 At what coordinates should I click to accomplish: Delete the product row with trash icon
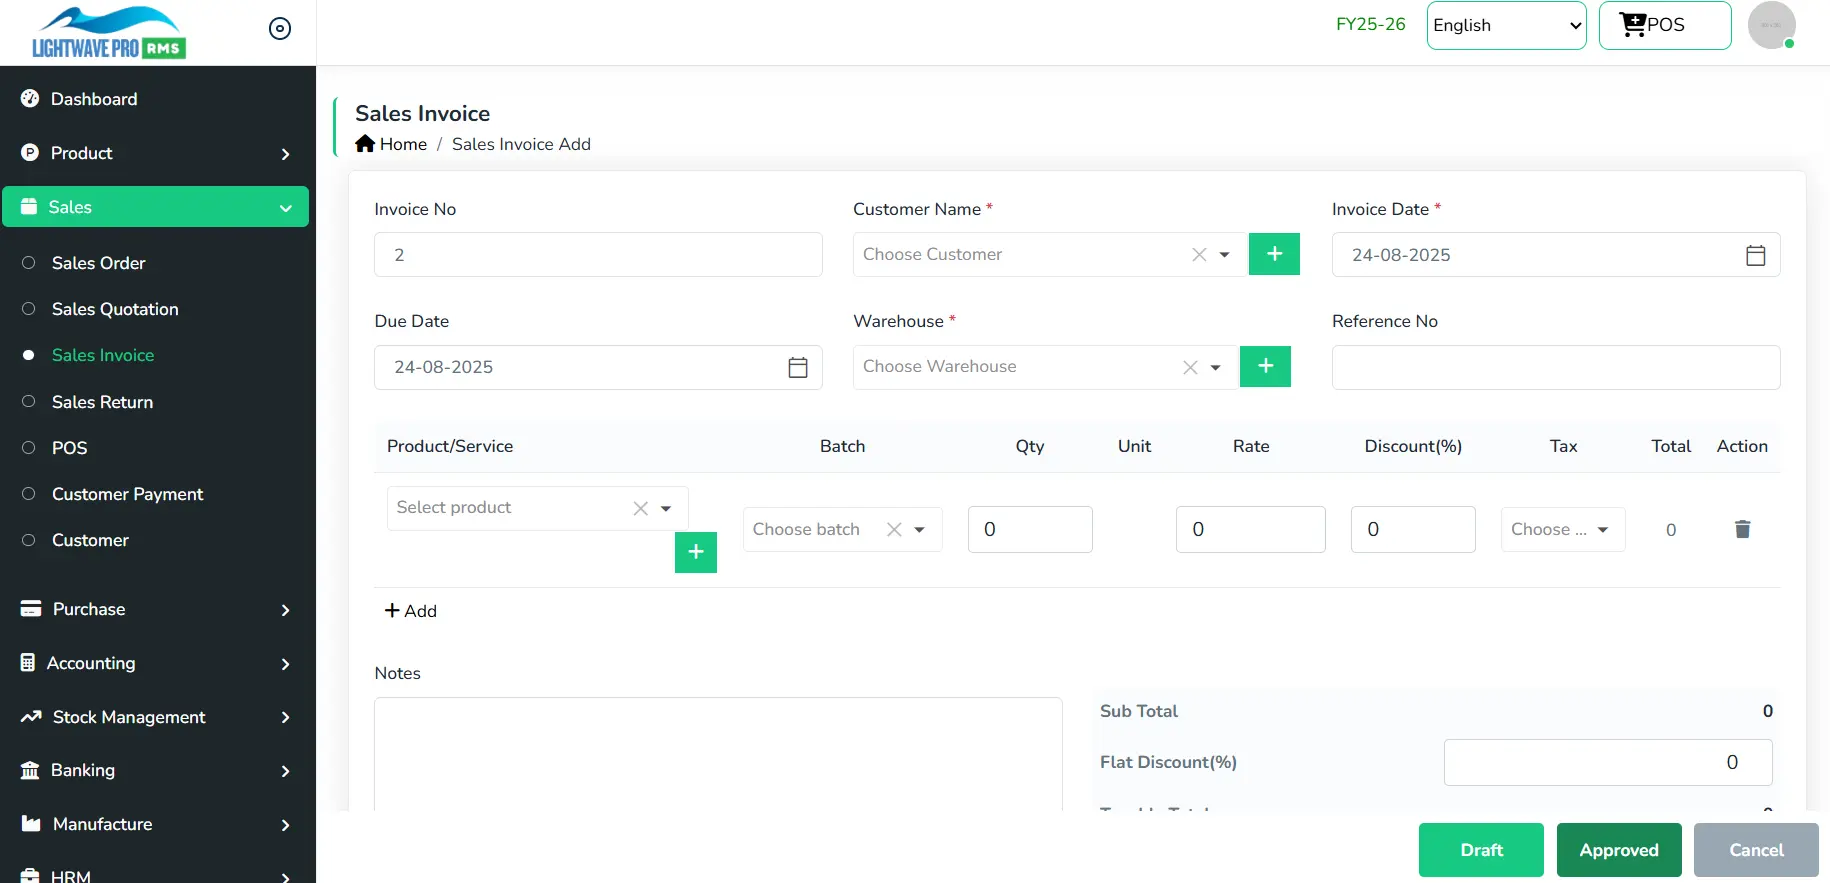pos(1742,529)
